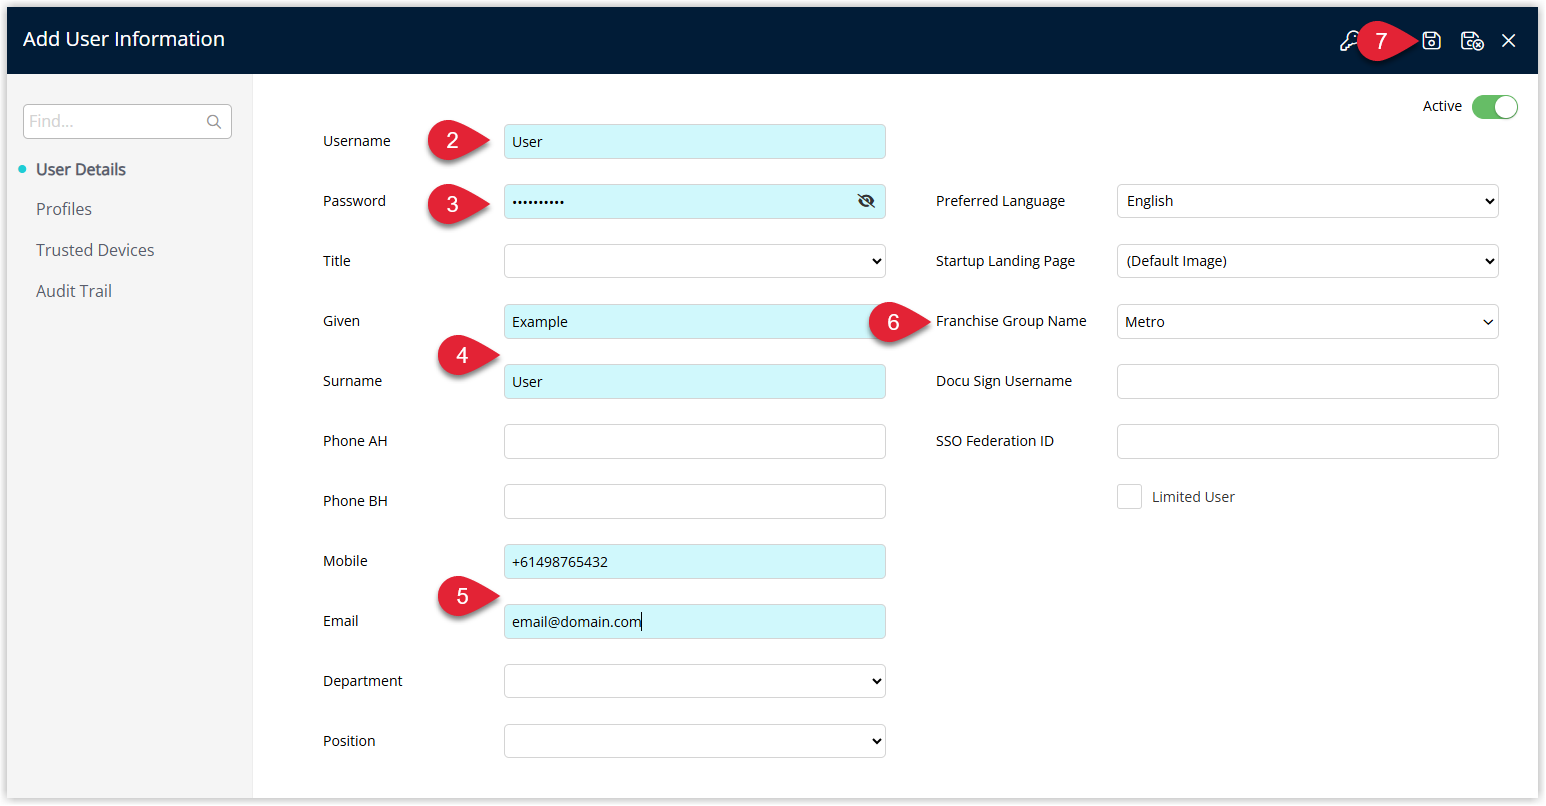Image resolution: width=1546 pixels, height=806 pixels.
Task: Select the User Details section
Action: point(81,169)
